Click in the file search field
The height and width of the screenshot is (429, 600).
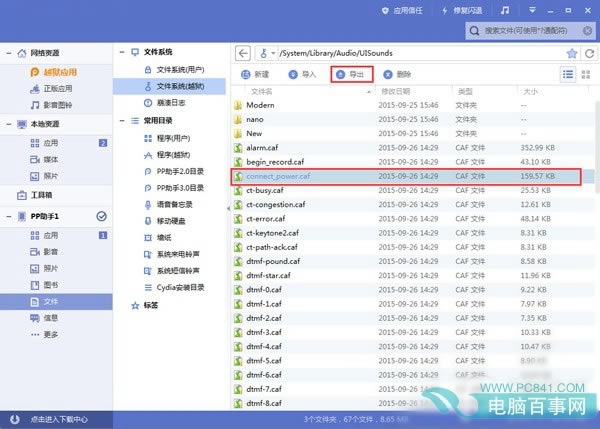(x=526, y=31)
